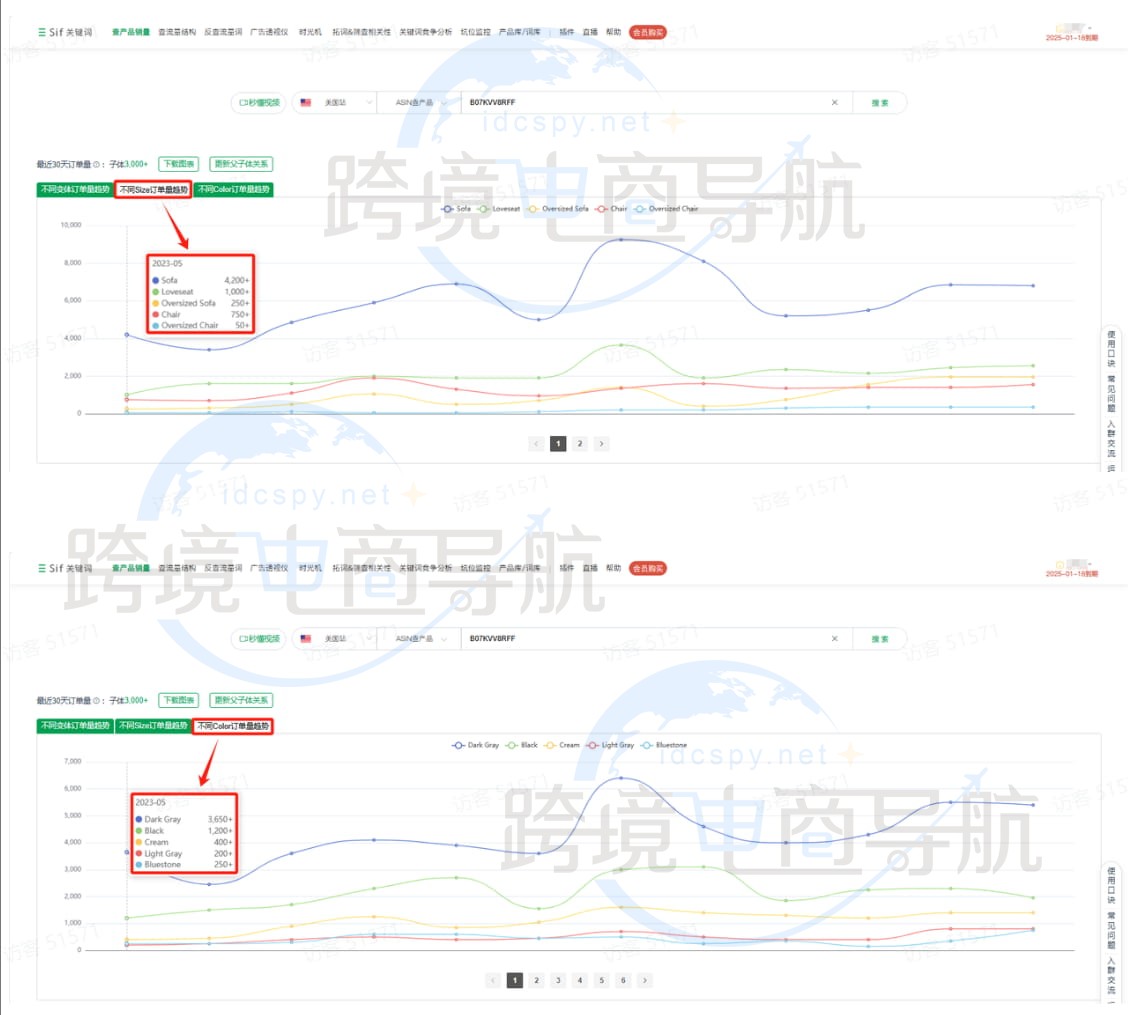
Task: Open the 美国站 marketplace dropdown in the lower panel
Action: [334, 638]
